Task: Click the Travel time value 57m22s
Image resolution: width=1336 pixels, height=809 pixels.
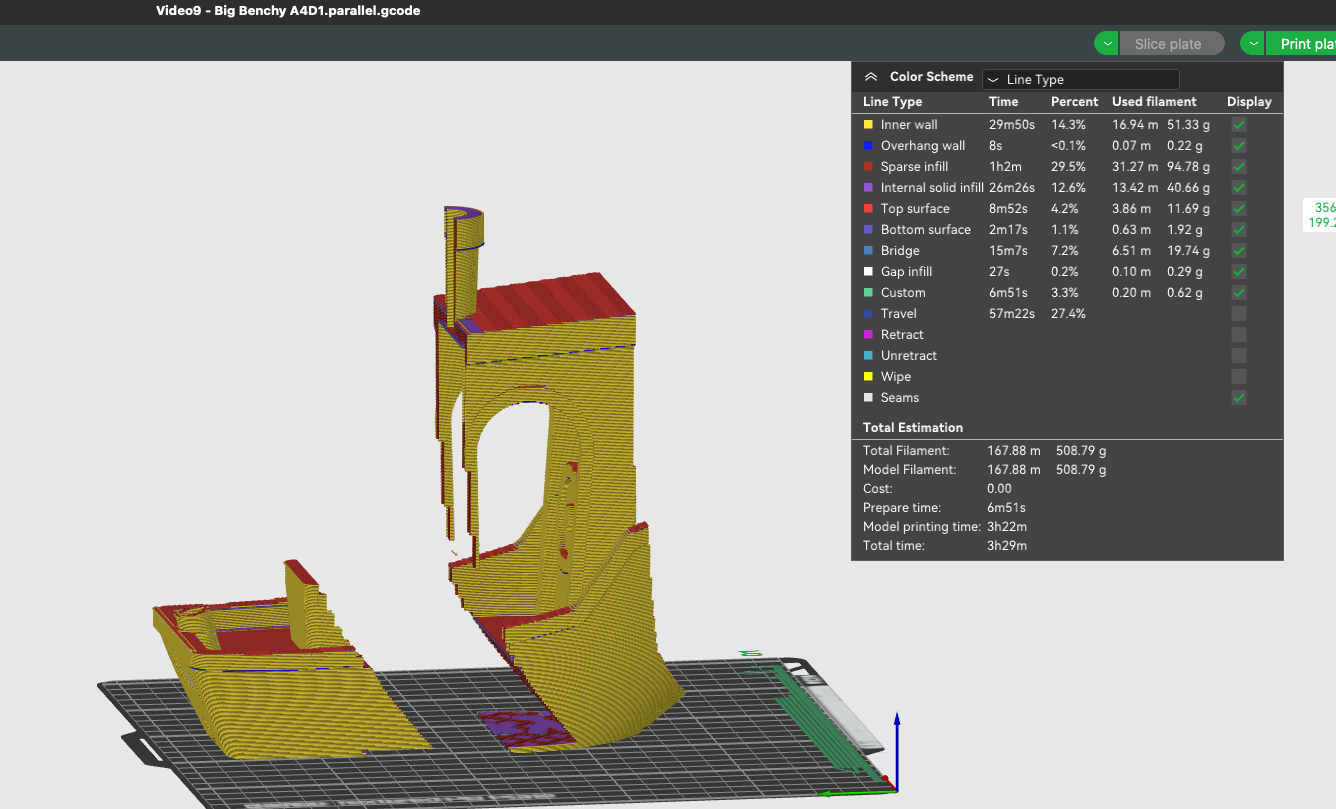Action: click(x=1011, y=314)
